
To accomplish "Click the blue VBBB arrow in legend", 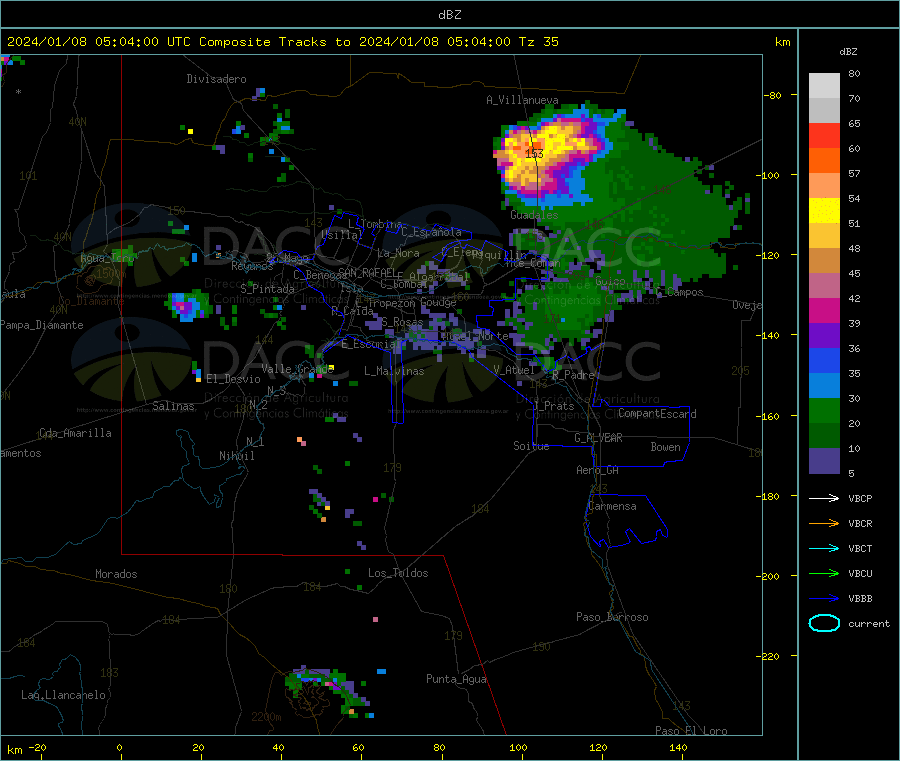I will pyautogui.click(x=824, y=599).
